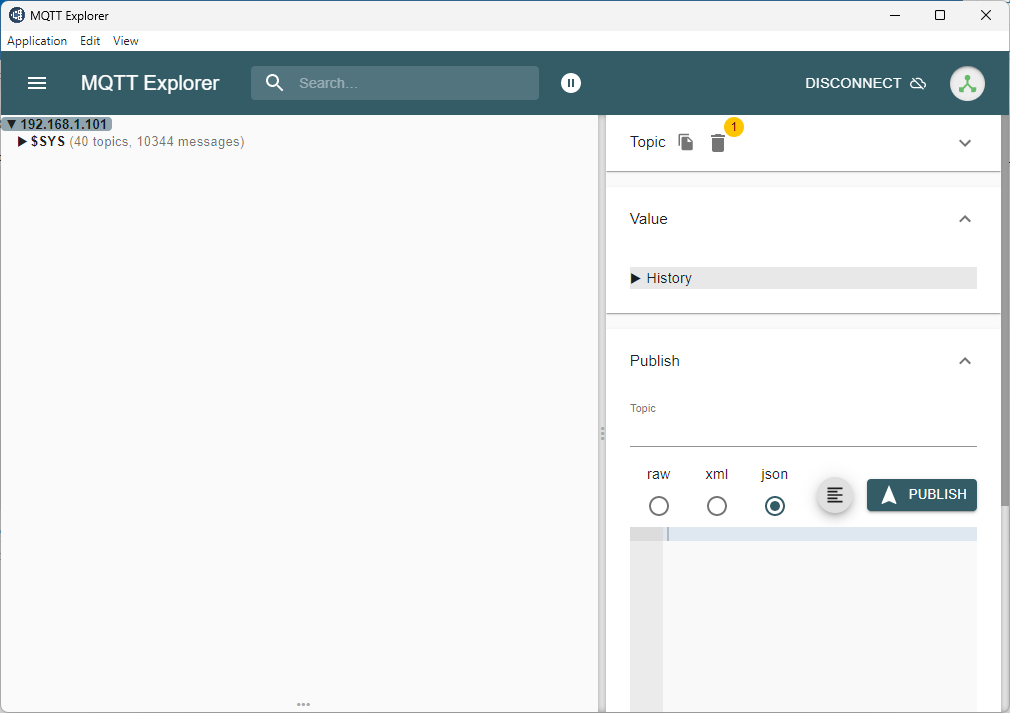Viewport: 1010px width, 713px height.
Task: Click the green connection avatar icon
Action: point(967,84)
